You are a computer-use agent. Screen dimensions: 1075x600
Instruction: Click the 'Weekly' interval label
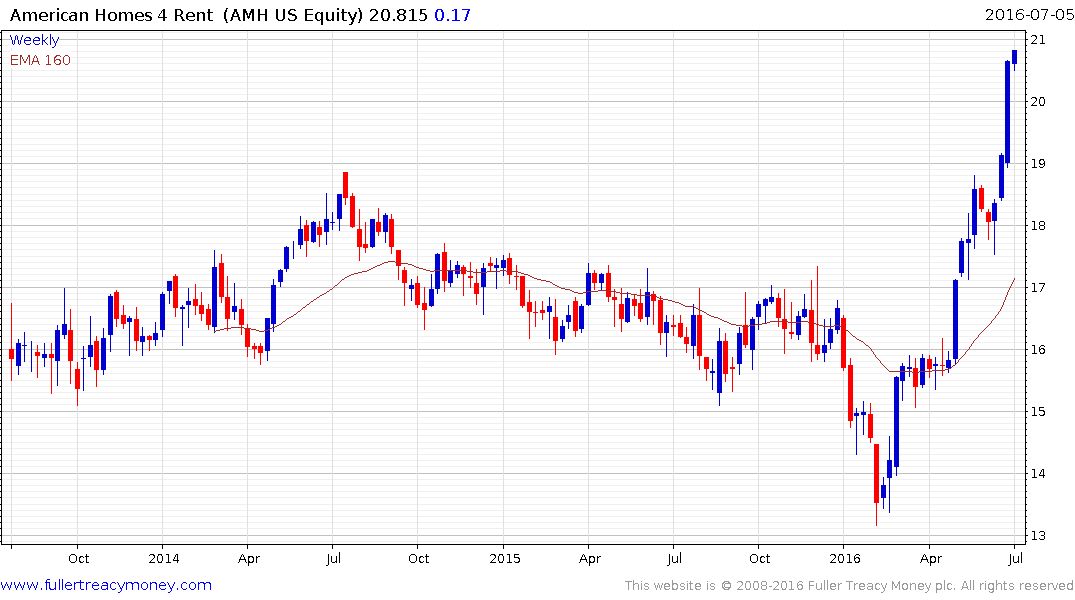tap(34, 40)
